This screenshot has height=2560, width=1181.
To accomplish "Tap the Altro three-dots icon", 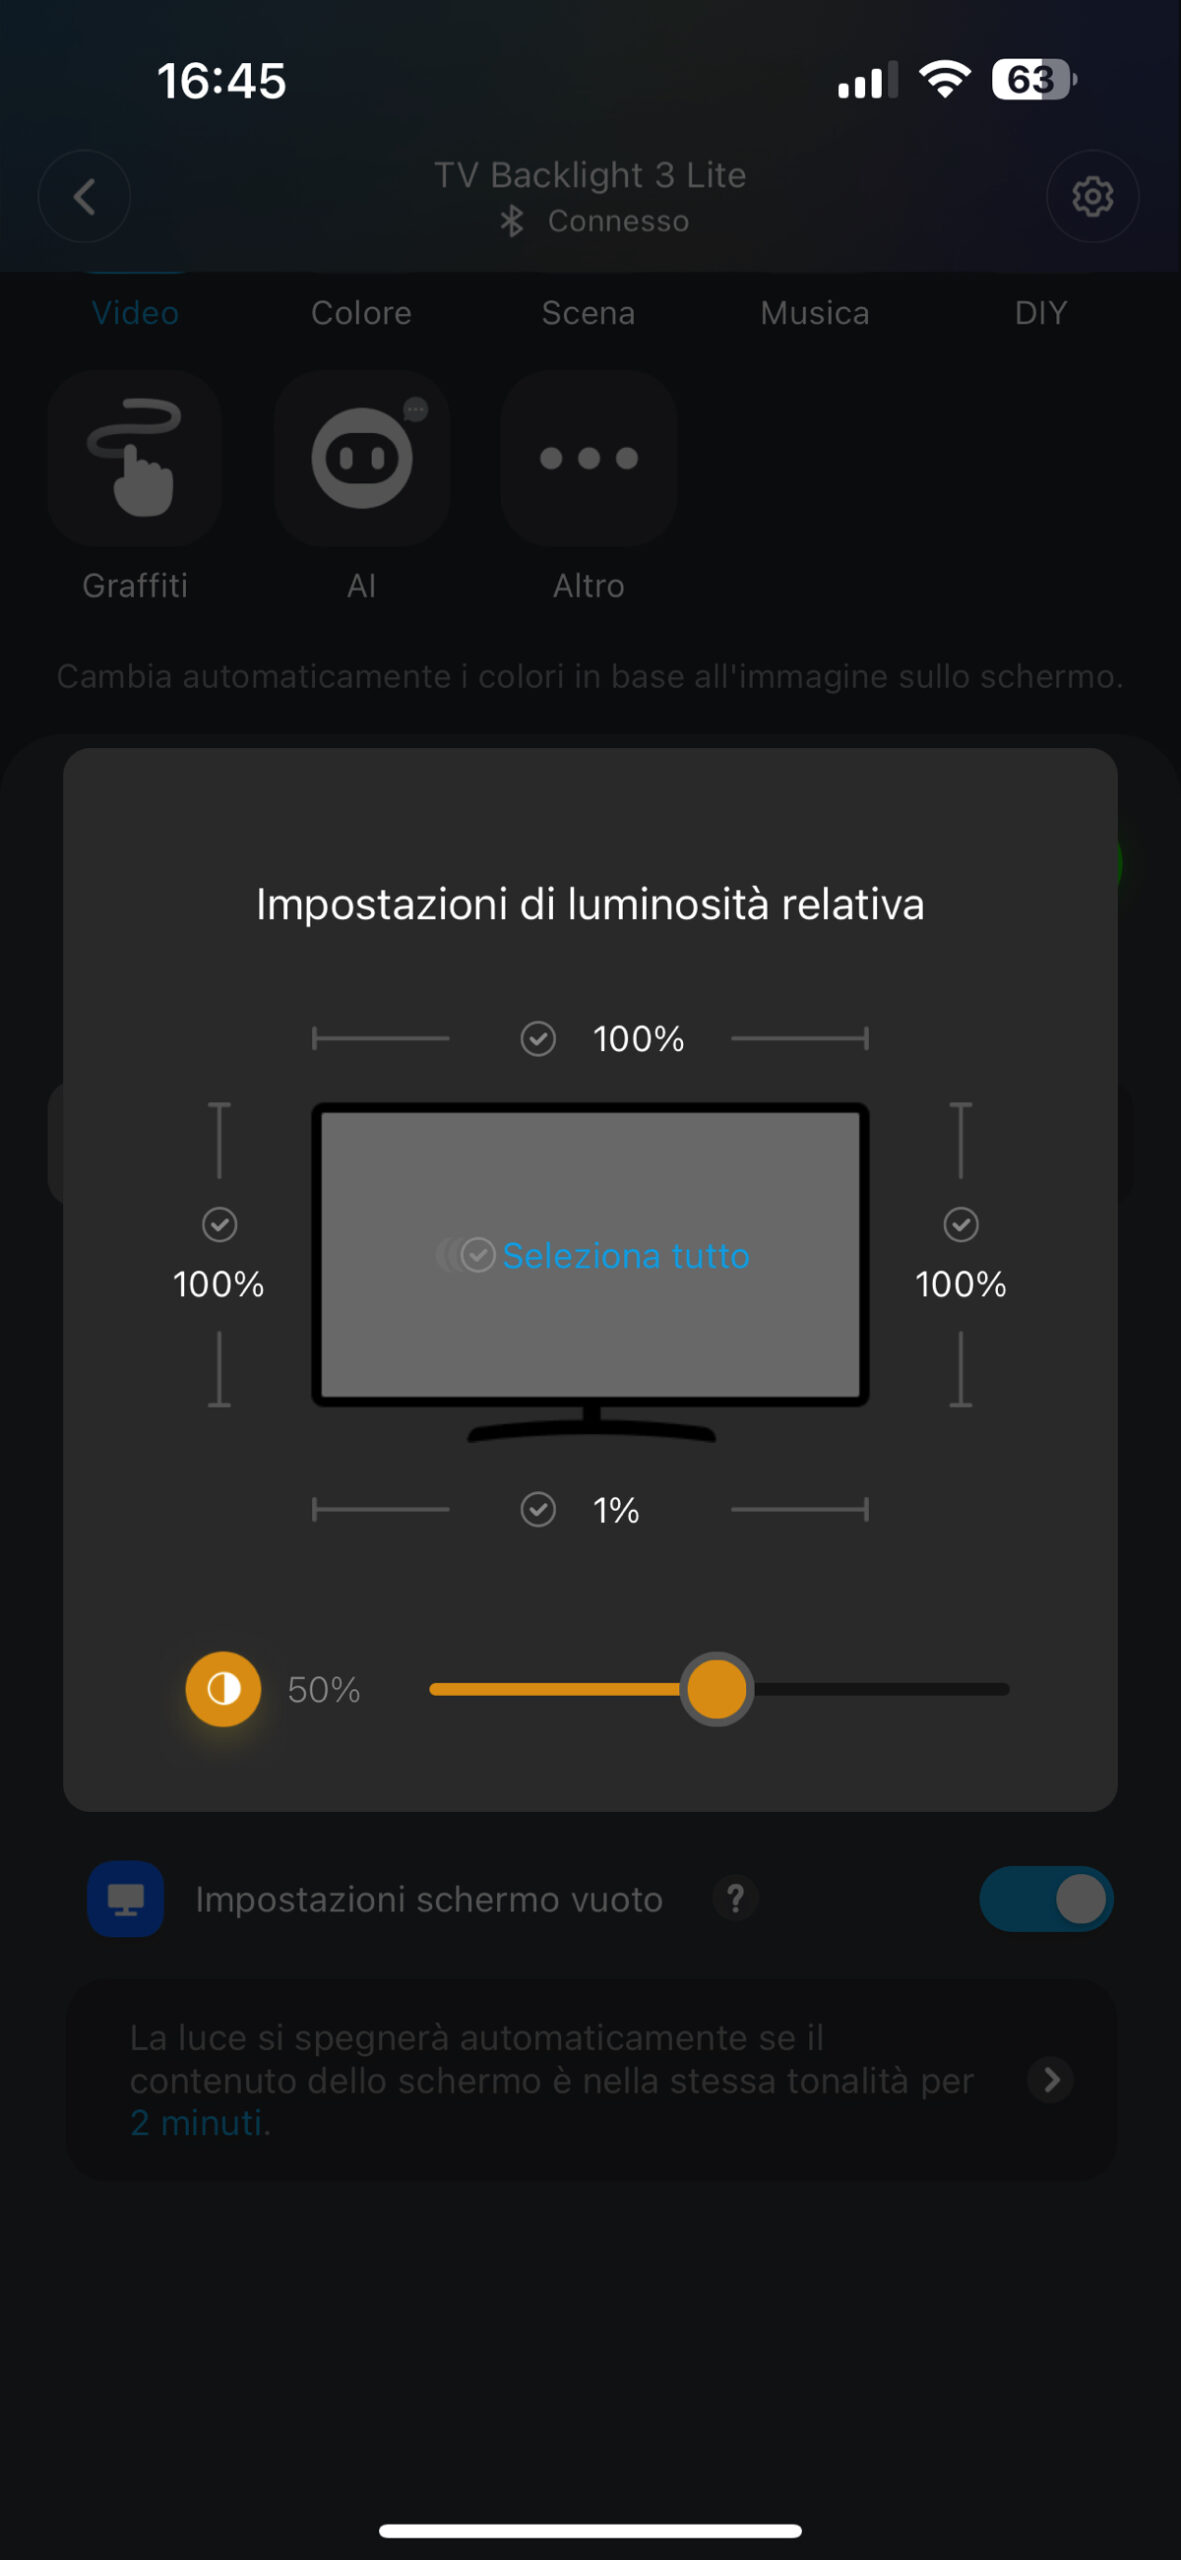I will click(588, 458).
